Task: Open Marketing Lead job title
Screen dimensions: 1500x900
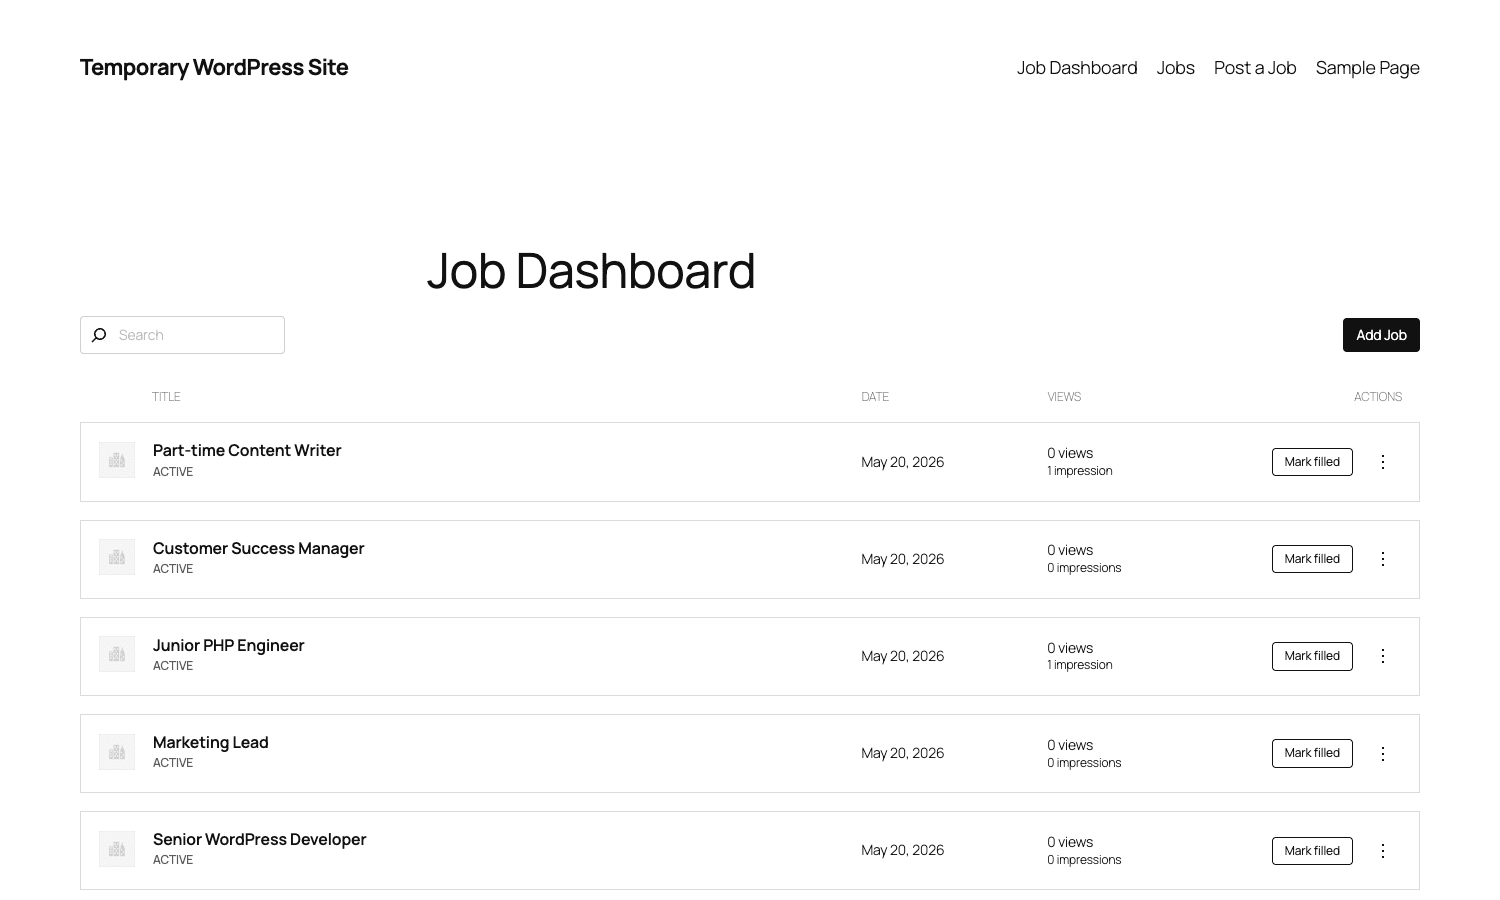Action: 210,742
